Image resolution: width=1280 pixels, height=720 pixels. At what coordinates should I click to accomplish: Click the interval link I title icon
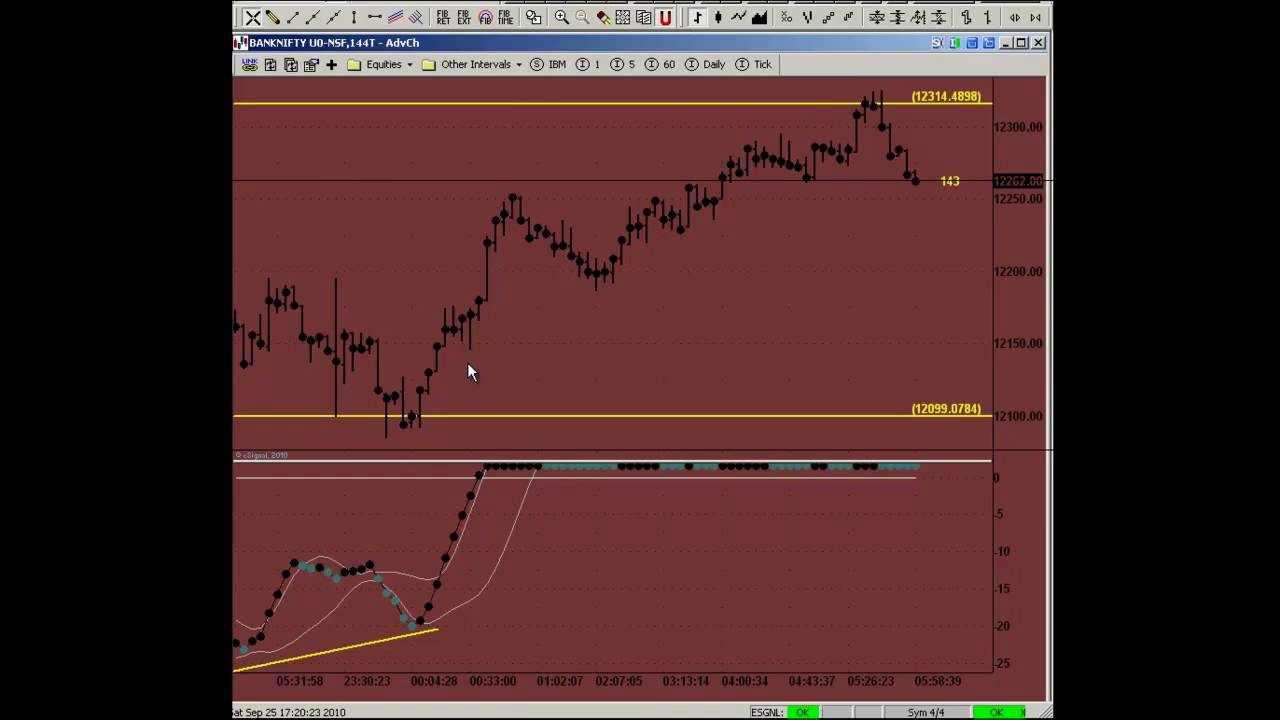[x=954, y=42]
